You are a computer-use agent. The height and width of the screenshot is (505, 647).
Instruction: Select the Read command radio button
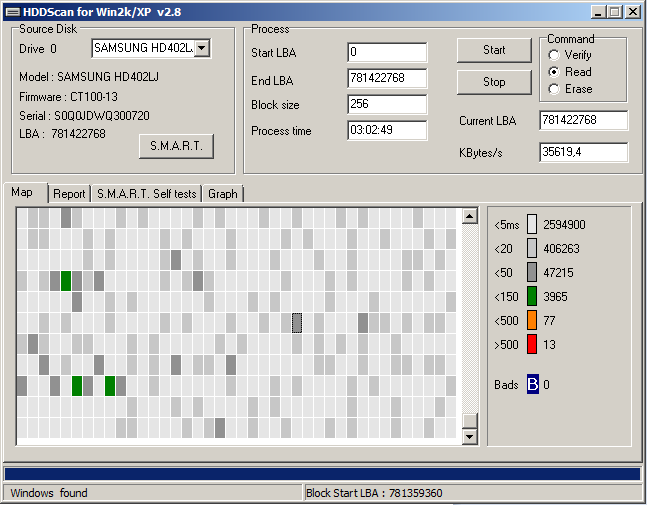pyautogui.click(x=554, y=72)
